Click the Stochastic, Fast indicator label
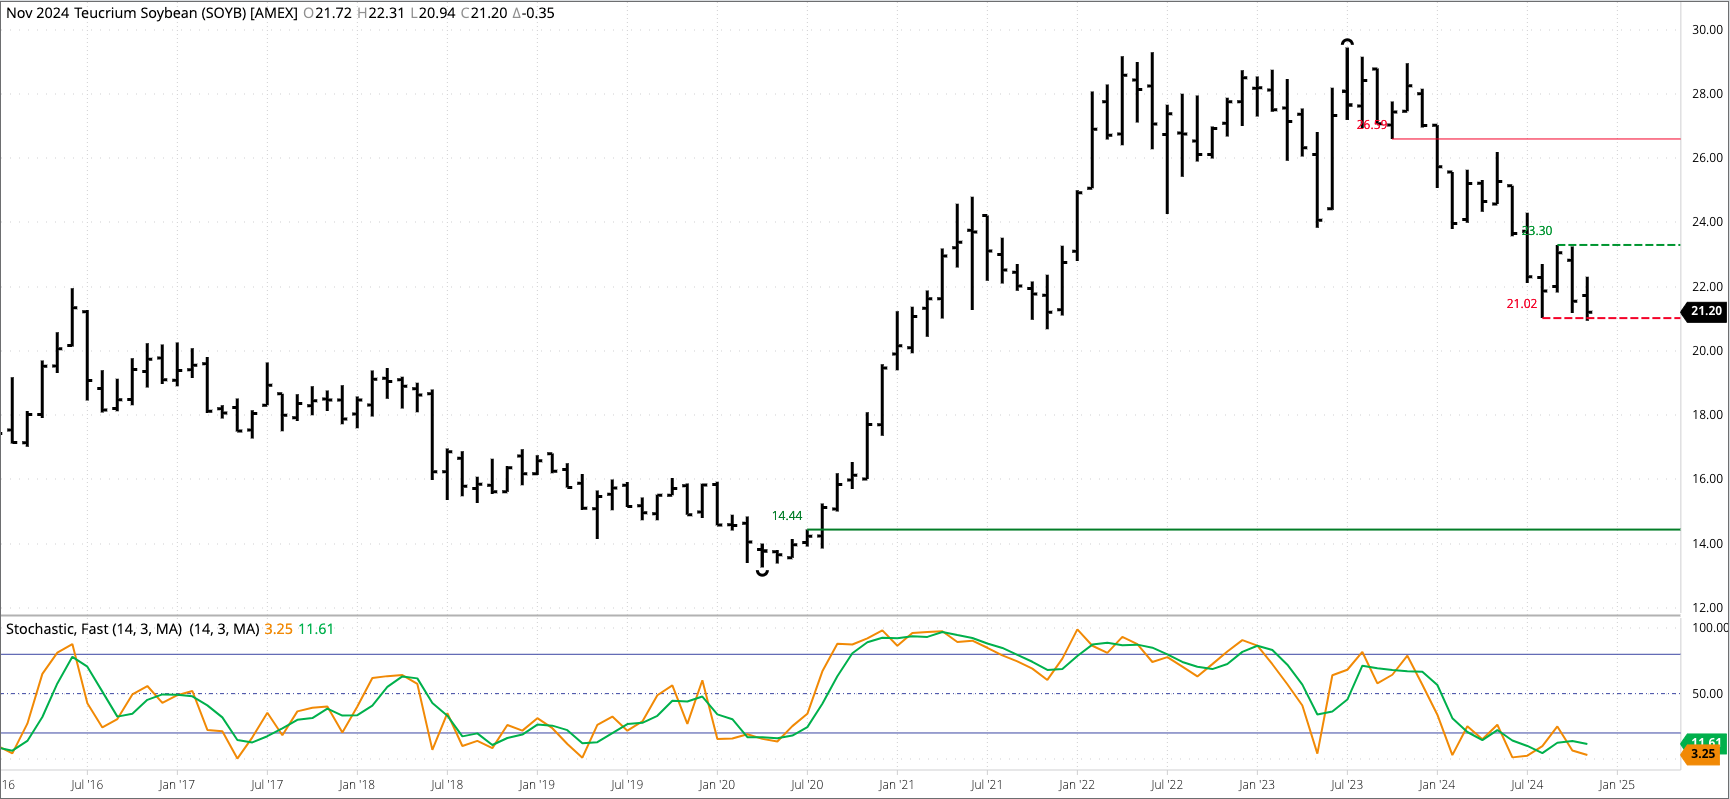Image resolution: width=1730 pixels, height=799 pixels. pos(94,629)
